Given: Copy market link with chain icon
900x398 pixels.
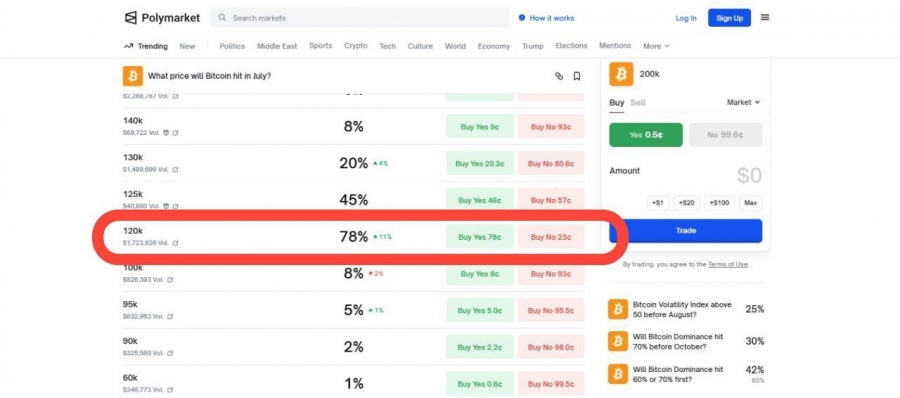Looking at the screenshot, I should pyautogui.click(x=558, y=76).
